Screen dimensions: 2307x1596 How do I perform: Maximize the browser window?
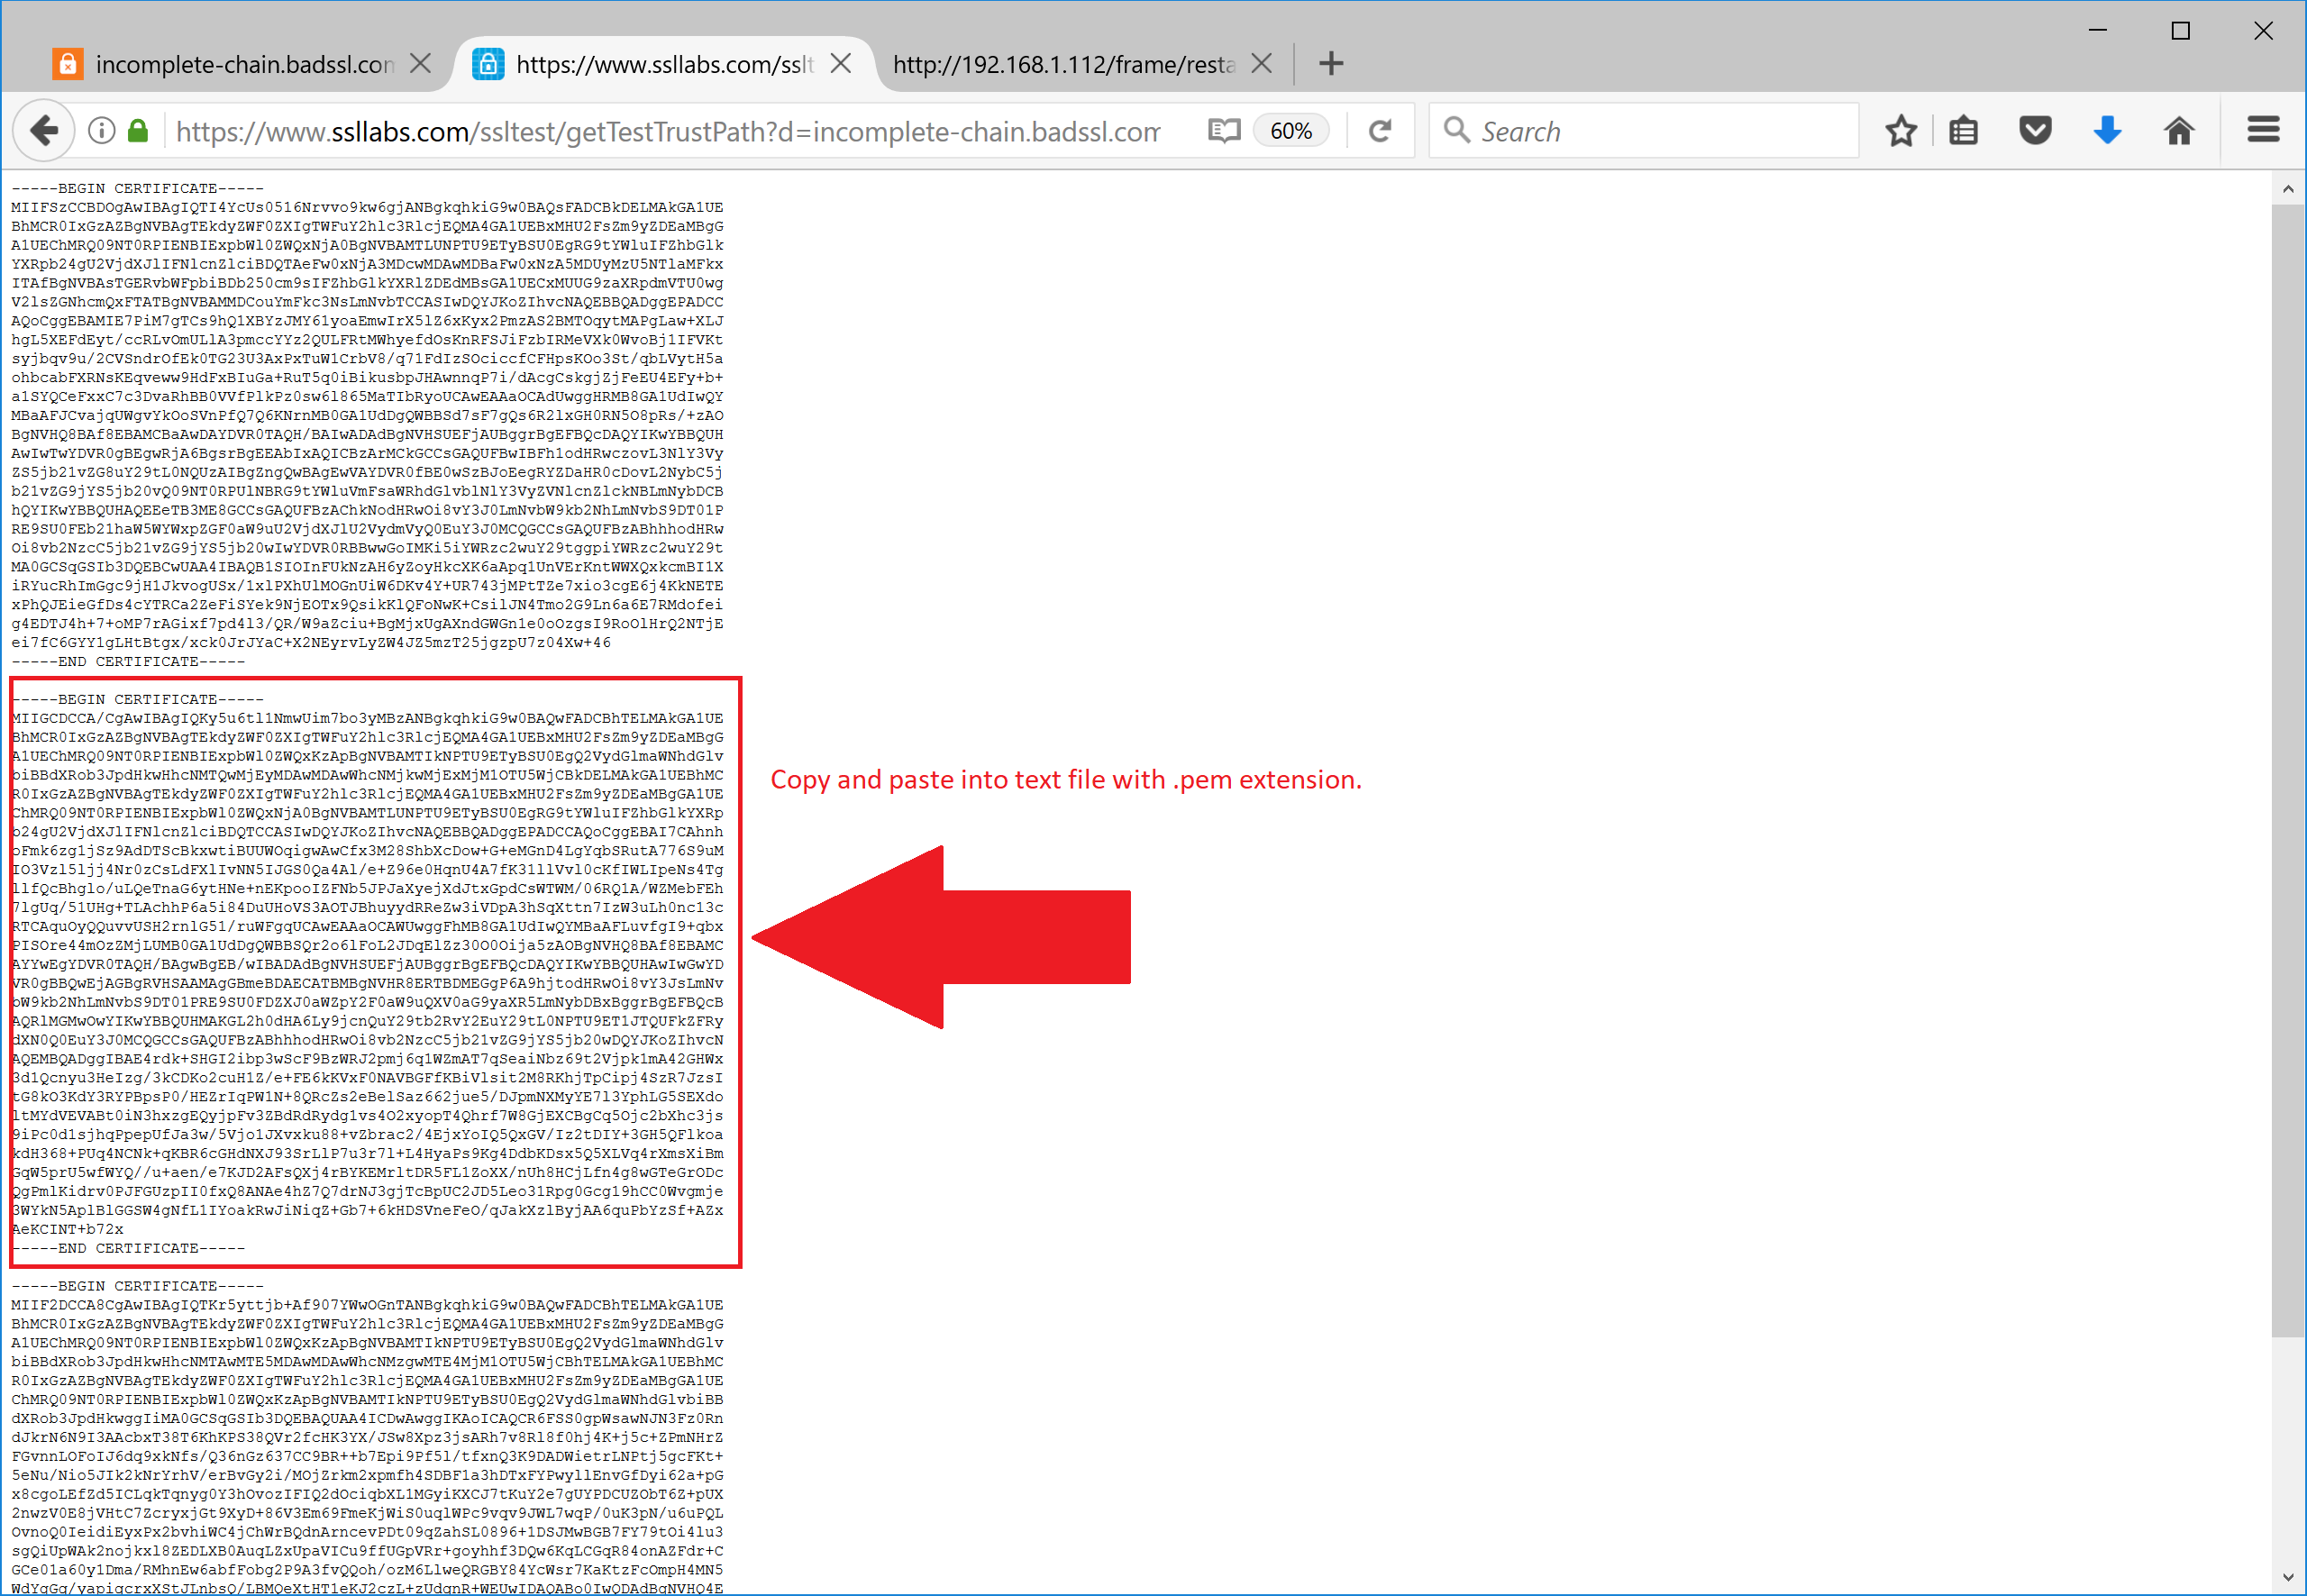point(2181,31)
